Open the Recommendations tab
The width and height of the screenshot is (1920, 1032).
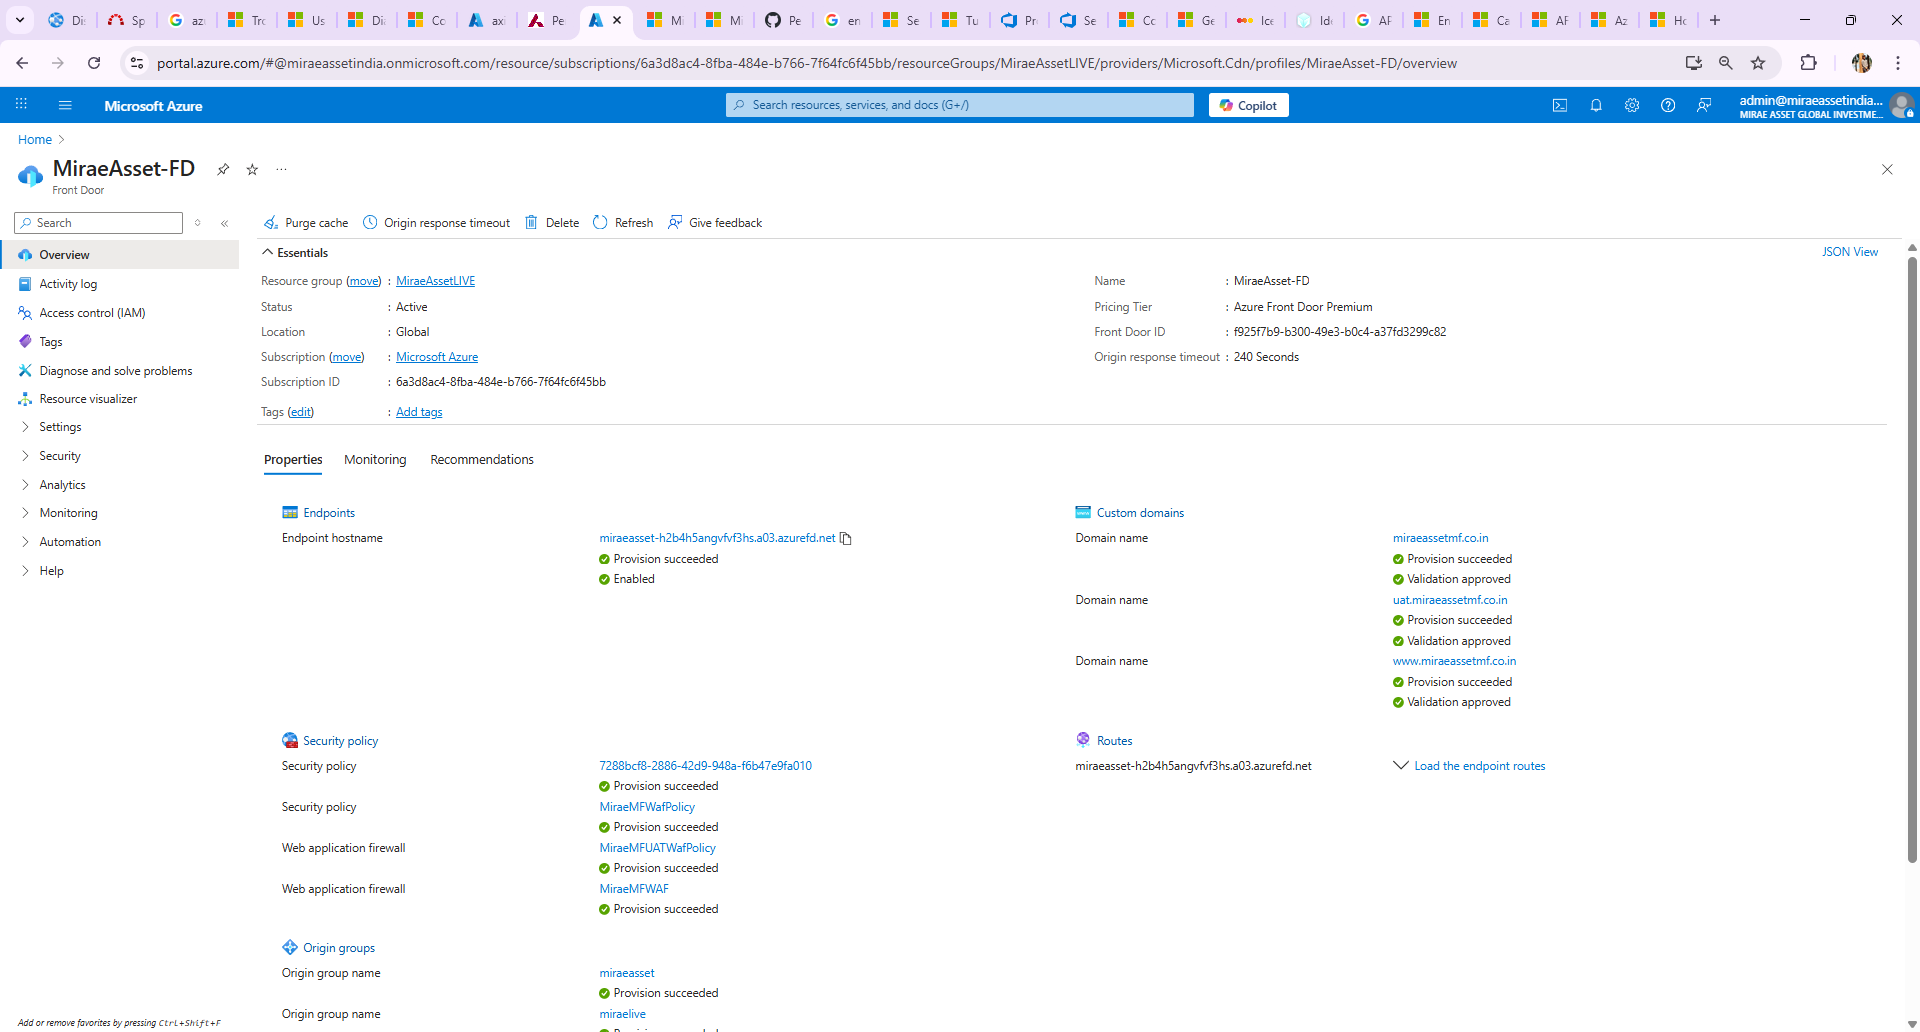pos(481,459)
